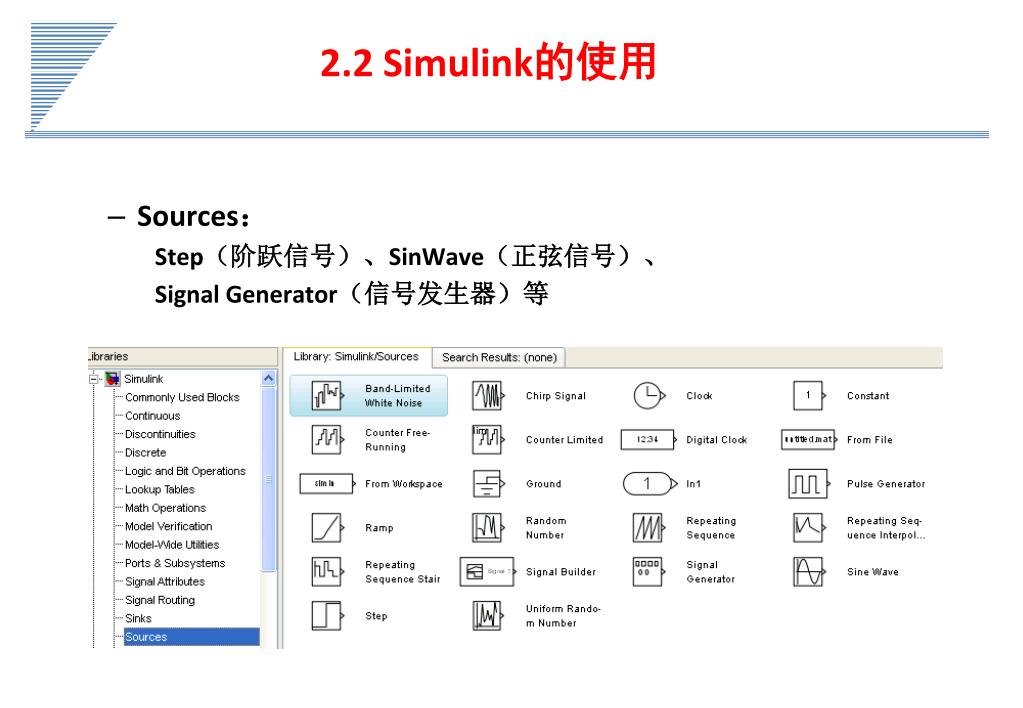This screenshot has width=1023, height=708.
Task: Select Signal Attributes library
Action: 164,581
